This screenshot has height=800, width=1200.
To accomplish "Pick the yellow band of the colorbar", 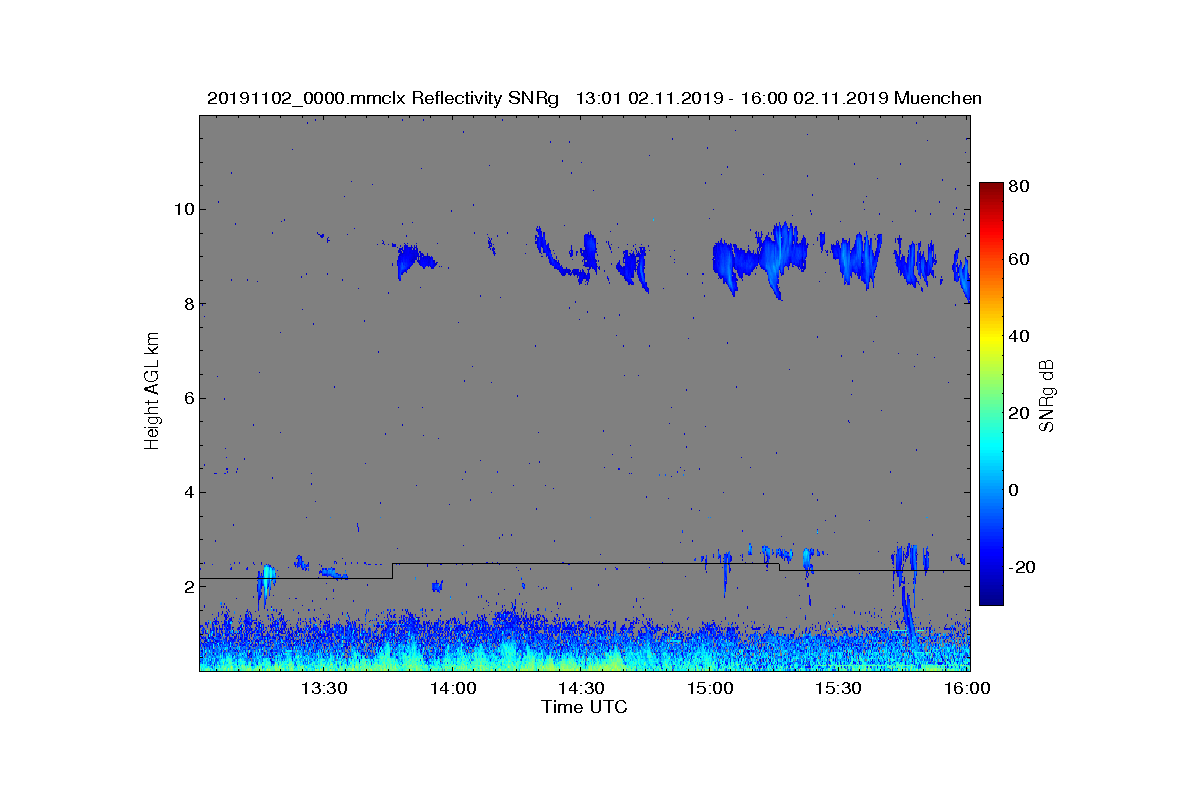I will [x=991, y=340].
